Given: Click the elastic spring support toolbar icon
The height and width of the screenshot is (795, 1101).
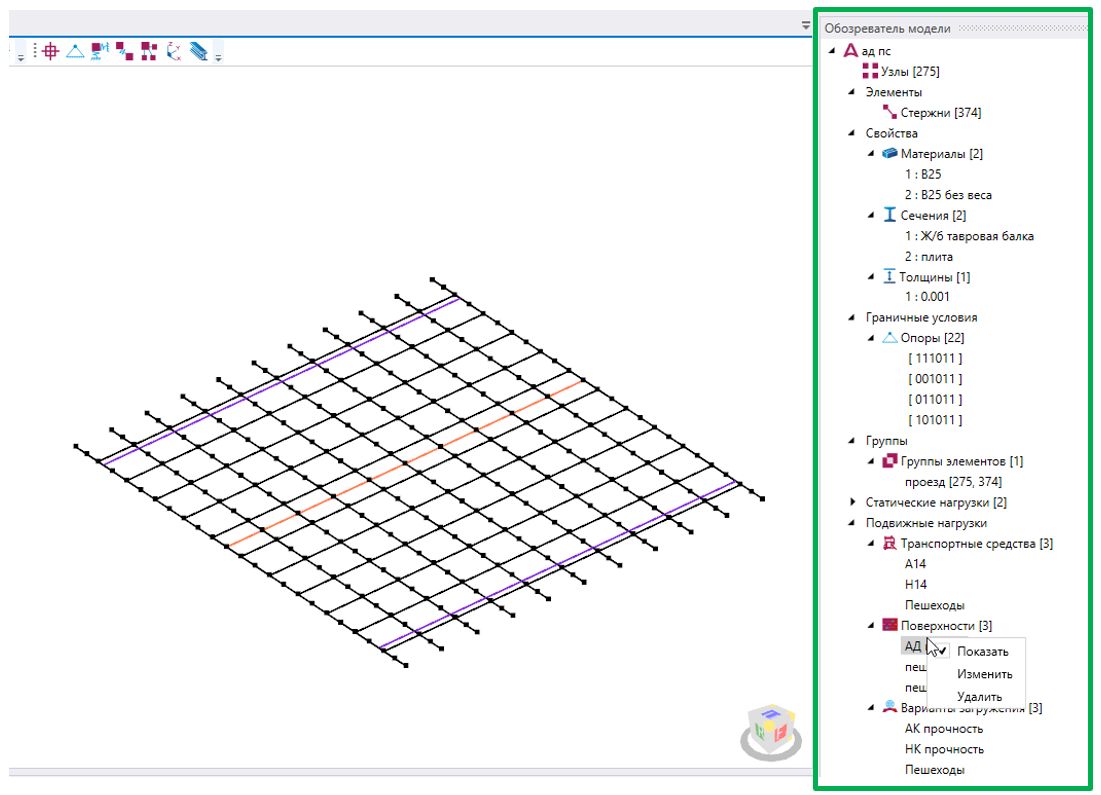Looking at the screenshot, I should point(100,51).
